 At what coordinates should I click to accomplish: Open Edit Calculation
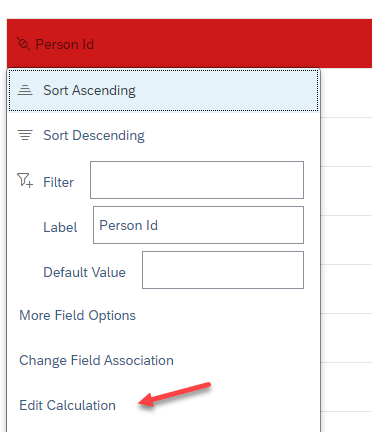(x=67, y=405)
